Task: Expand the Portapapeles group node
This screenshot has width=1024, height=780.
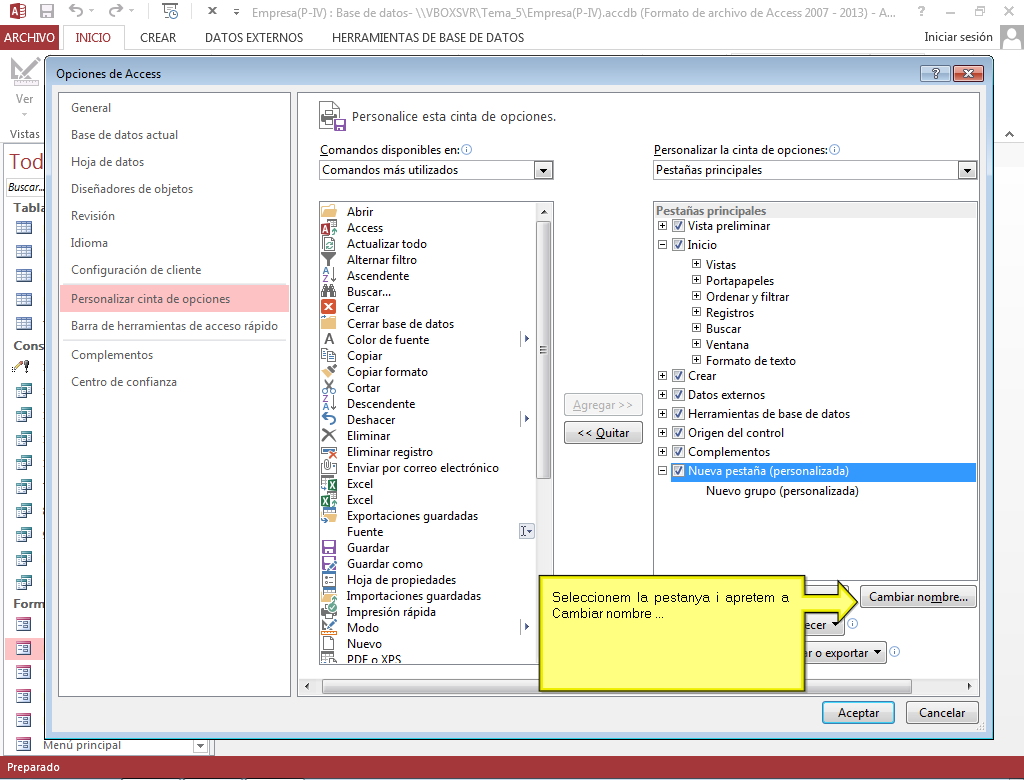Action: 696,280
